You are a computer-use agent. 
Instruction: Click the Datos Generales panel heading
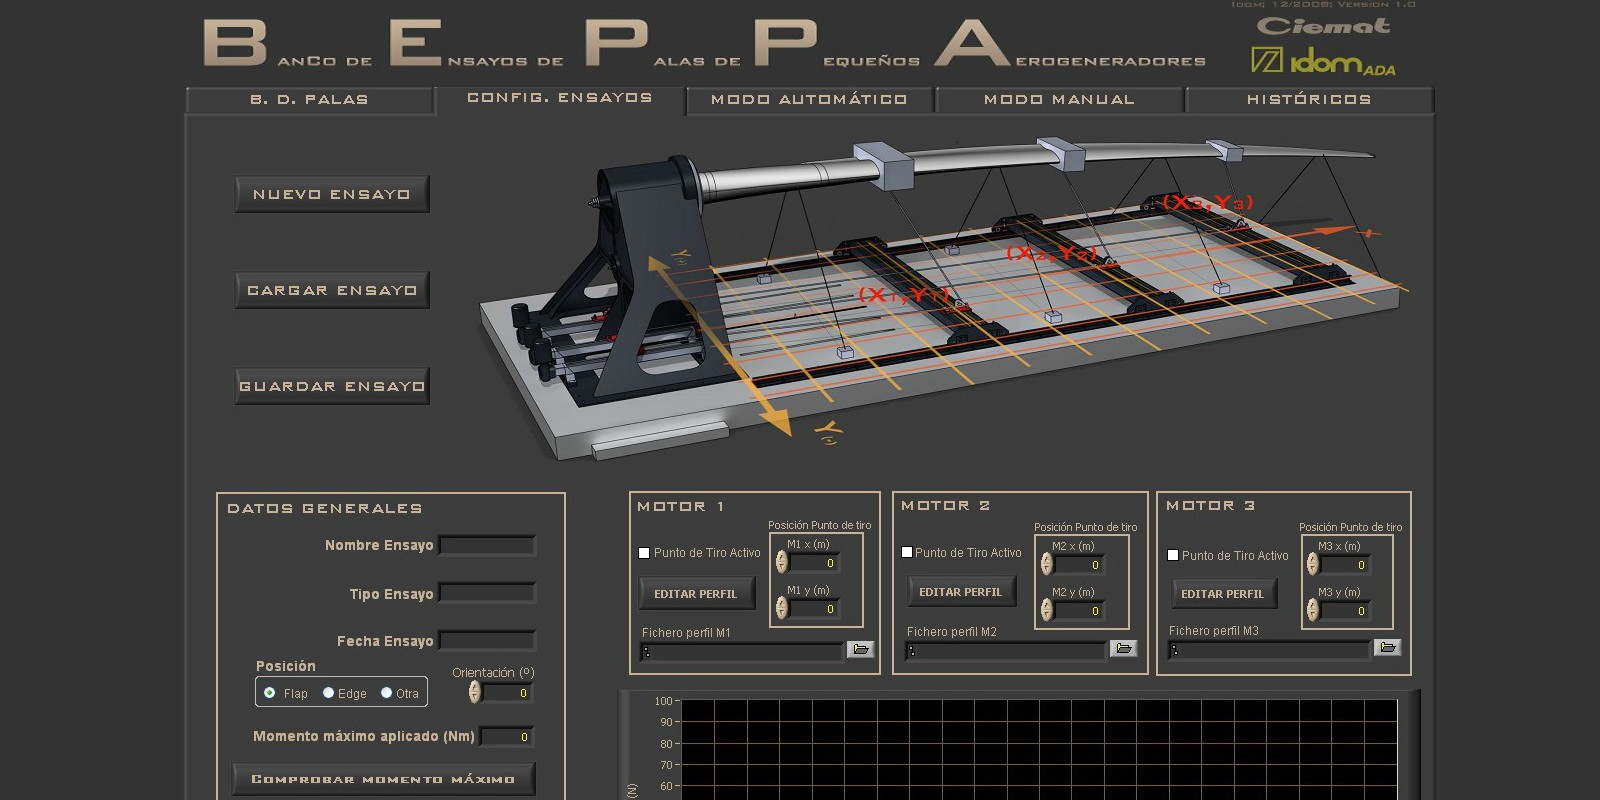pos(324,508)
